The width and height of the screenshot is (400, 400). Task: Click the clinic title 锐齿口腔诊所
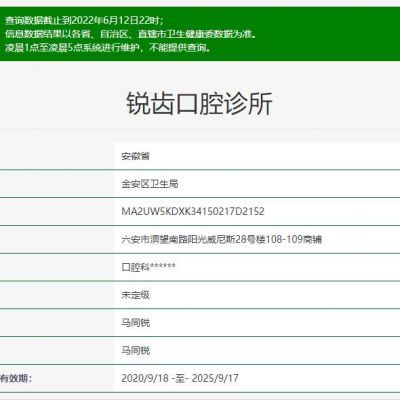(x=199, y=104)
